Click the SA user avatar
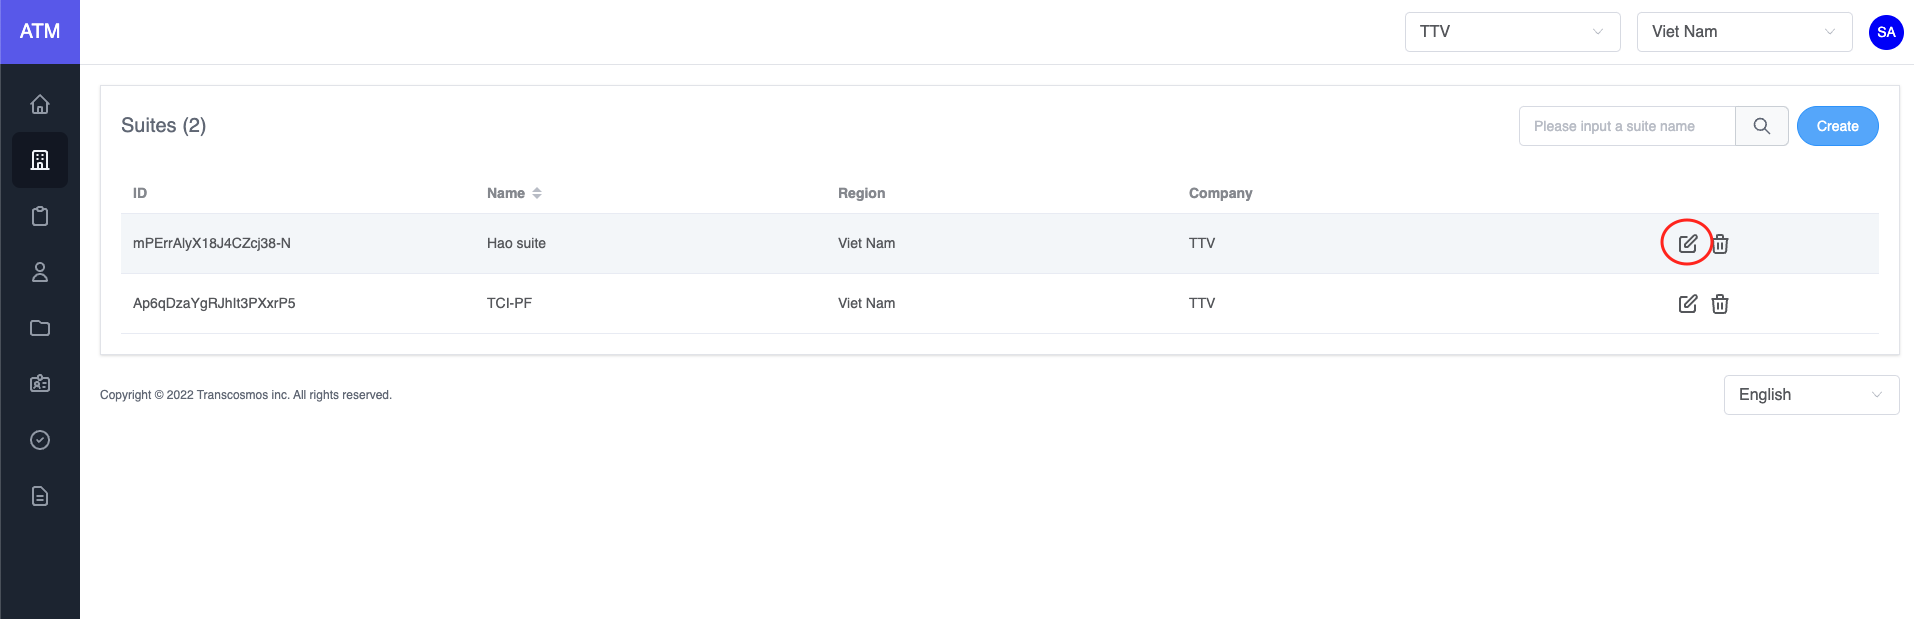 click(1886, 32)
